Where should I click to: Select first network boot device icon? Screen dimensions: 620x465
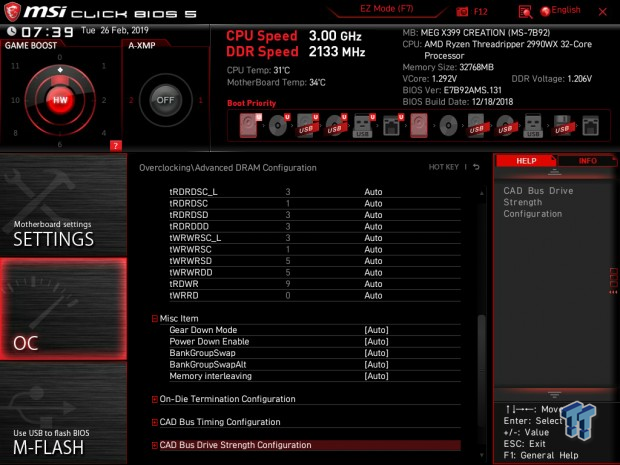click(x=392, y=125)
